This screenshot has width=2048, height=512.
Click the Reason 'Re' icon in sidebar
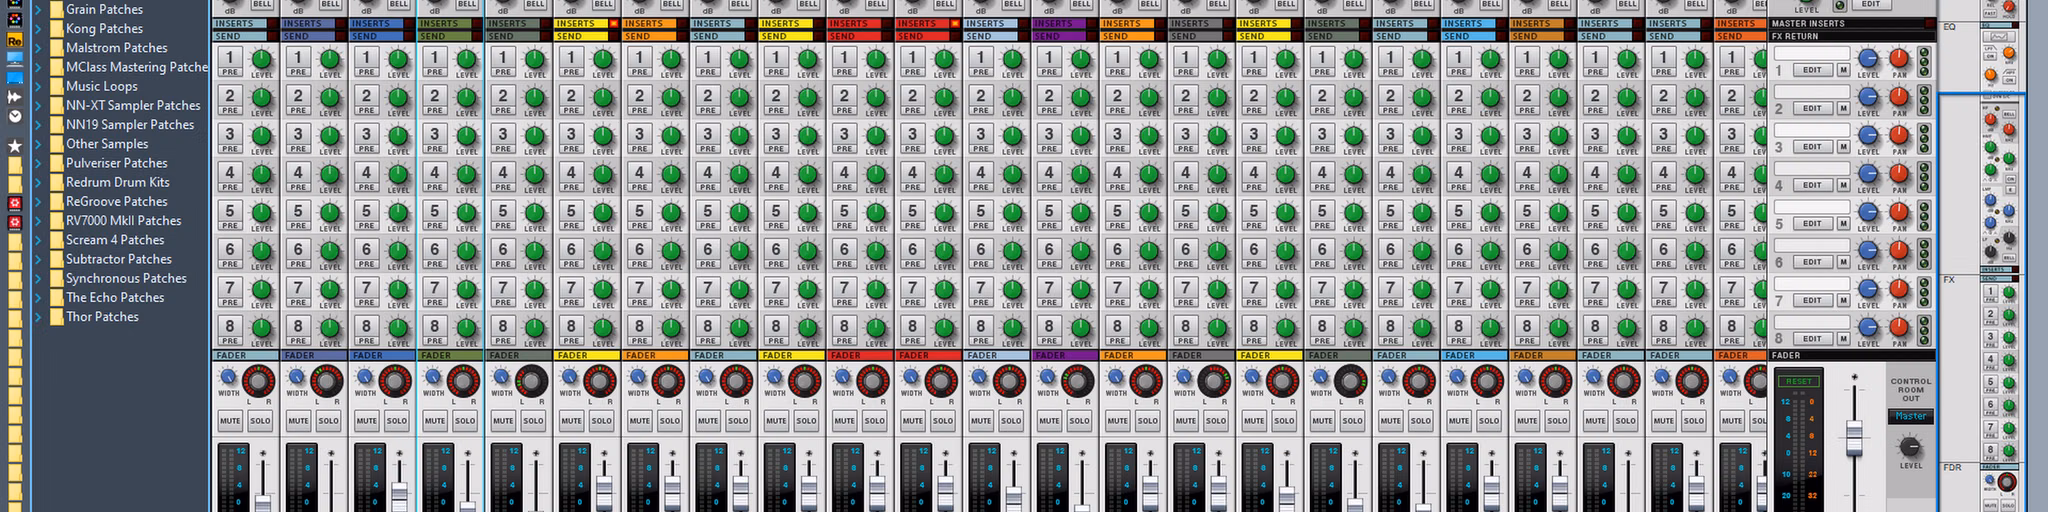tap(14, 40)
